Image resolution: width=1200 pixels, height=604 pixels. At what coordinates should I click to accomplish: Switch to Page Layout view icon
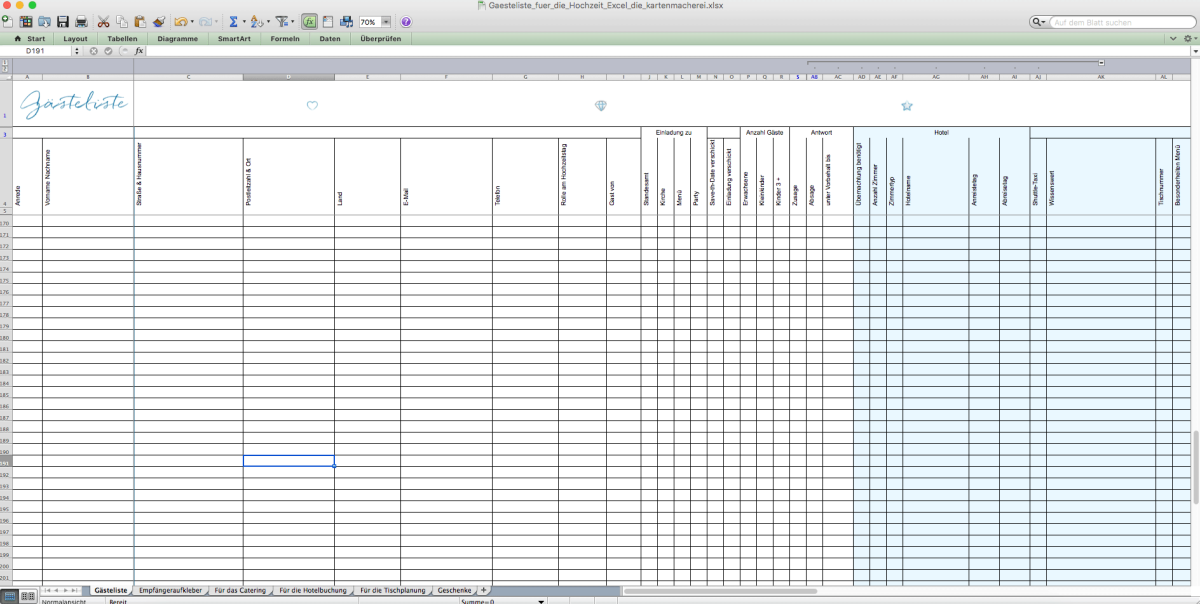tap(27, 595)
